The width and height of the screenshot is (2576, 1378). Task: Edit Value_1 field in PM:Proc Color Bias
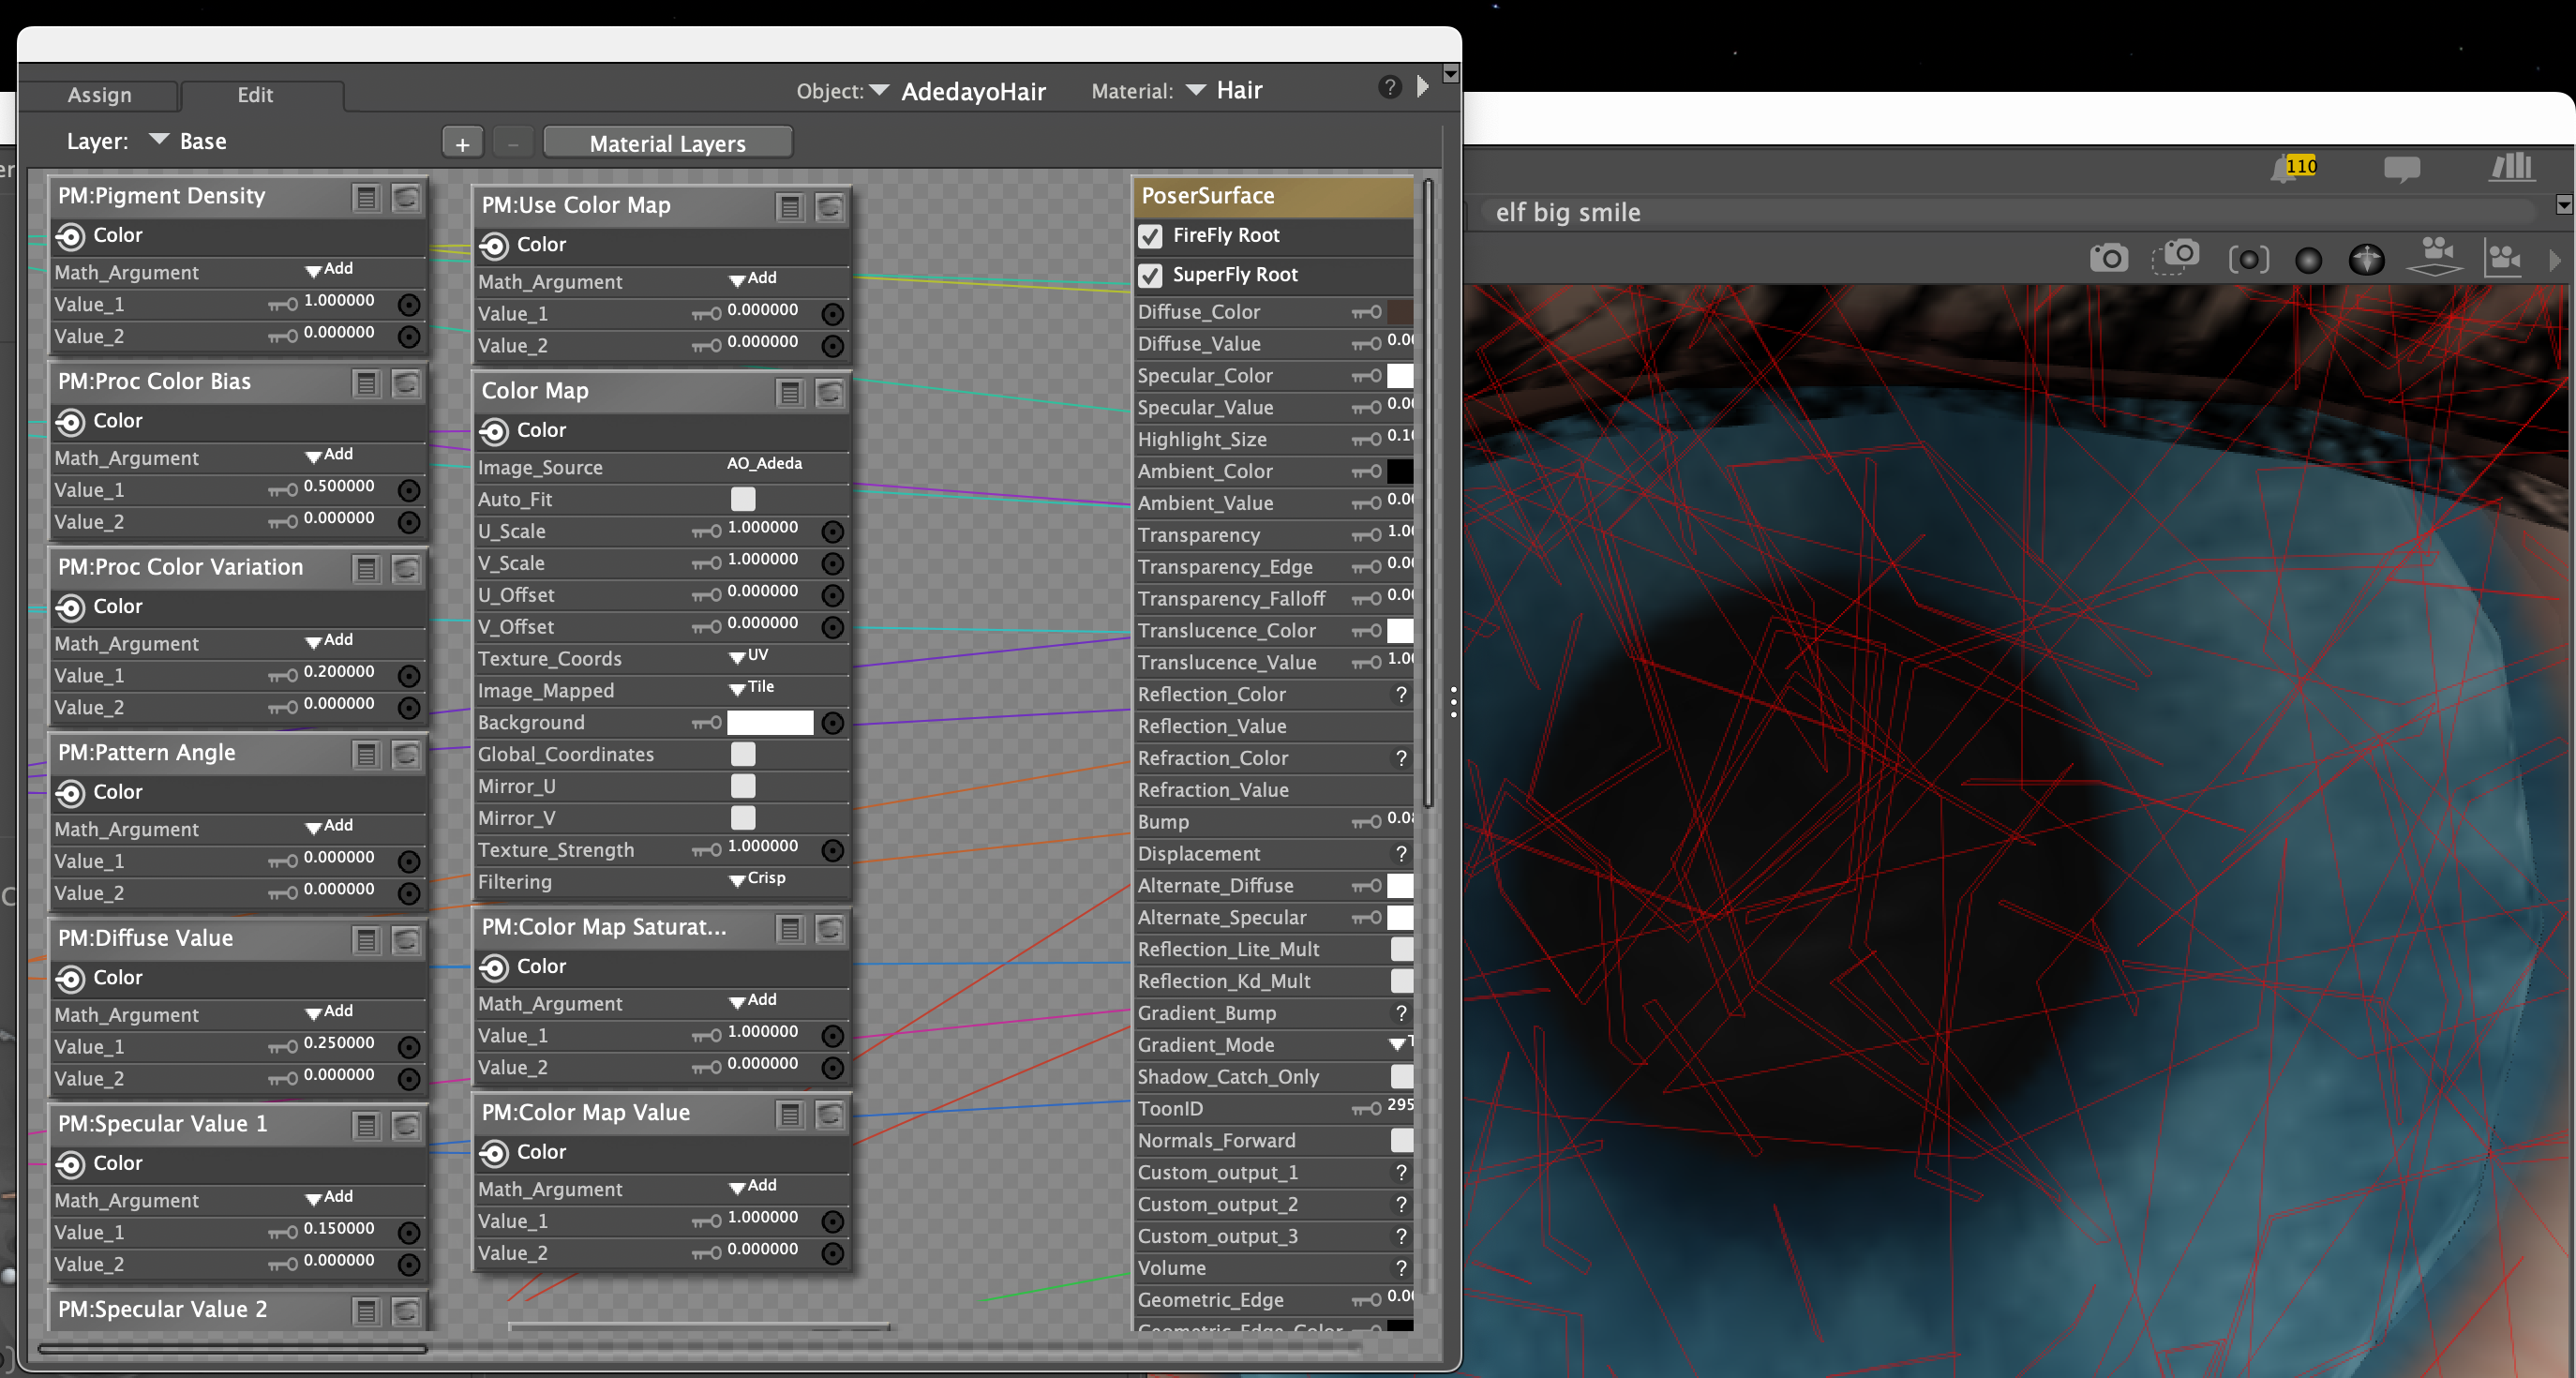point(340,487)
